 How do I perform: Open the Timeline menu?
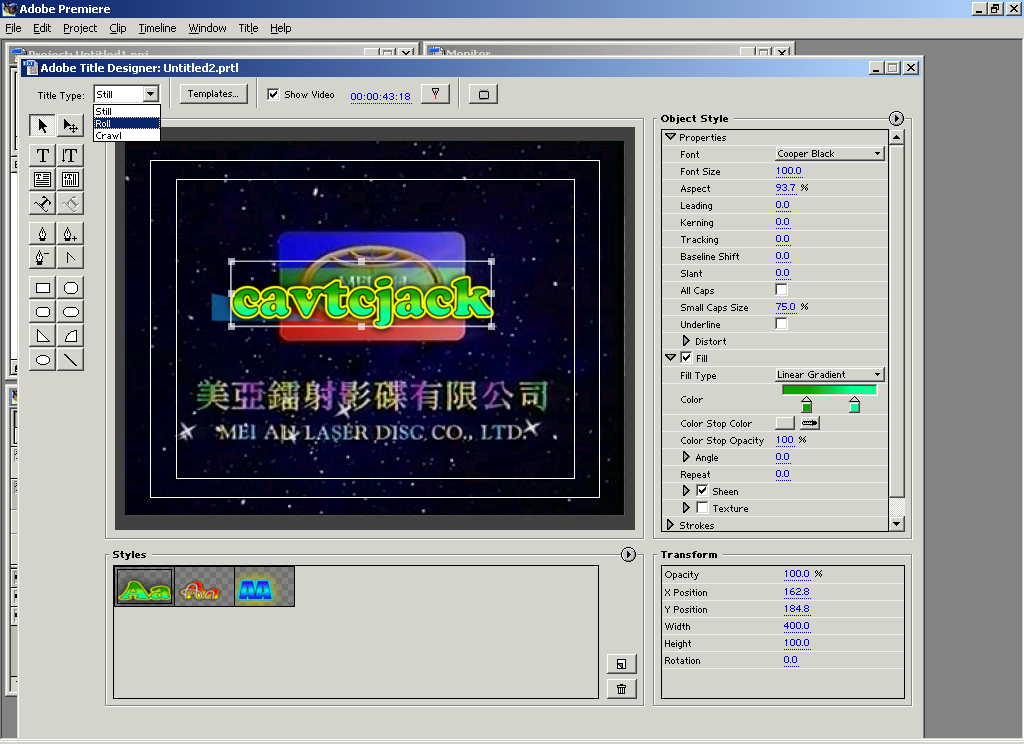click(157, 28)
